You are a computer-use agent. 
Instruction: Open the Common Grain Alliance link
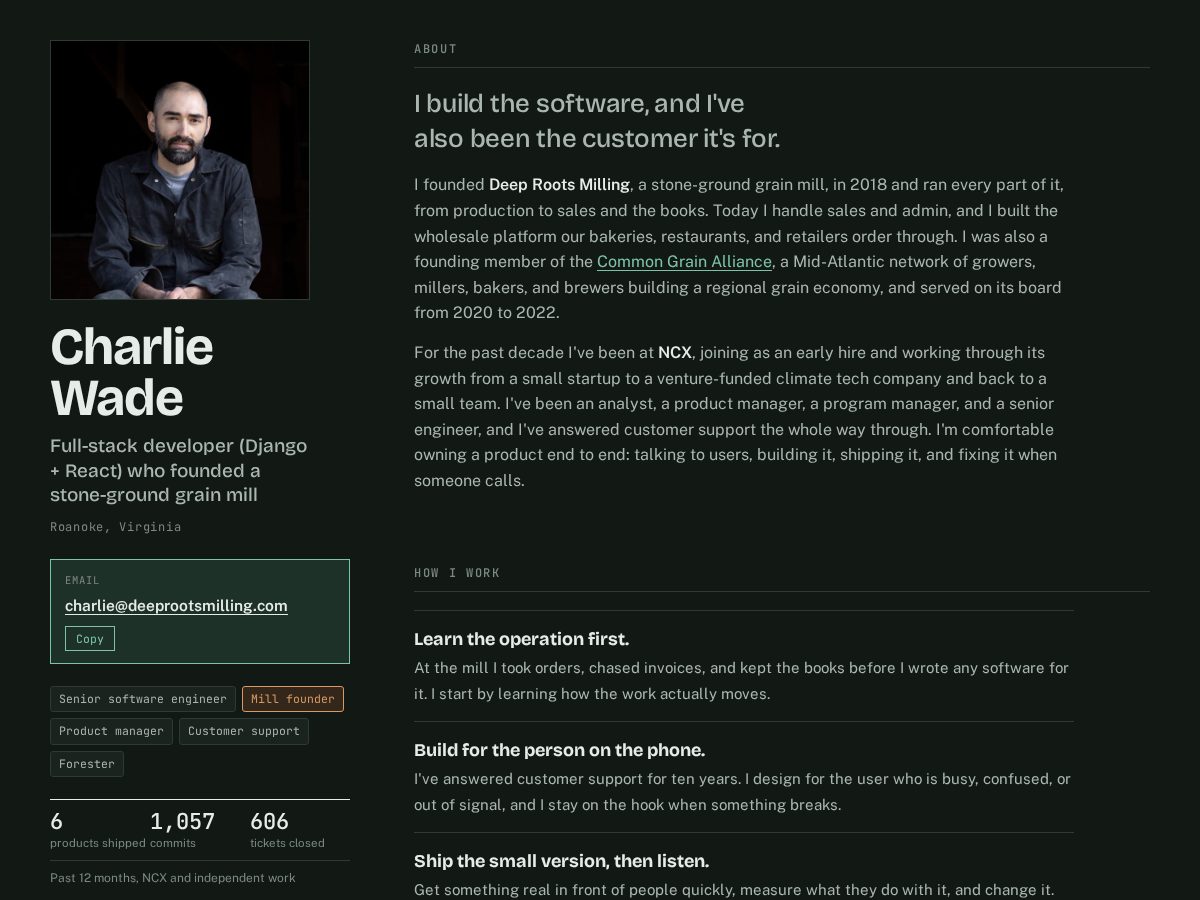coord(684,261)
